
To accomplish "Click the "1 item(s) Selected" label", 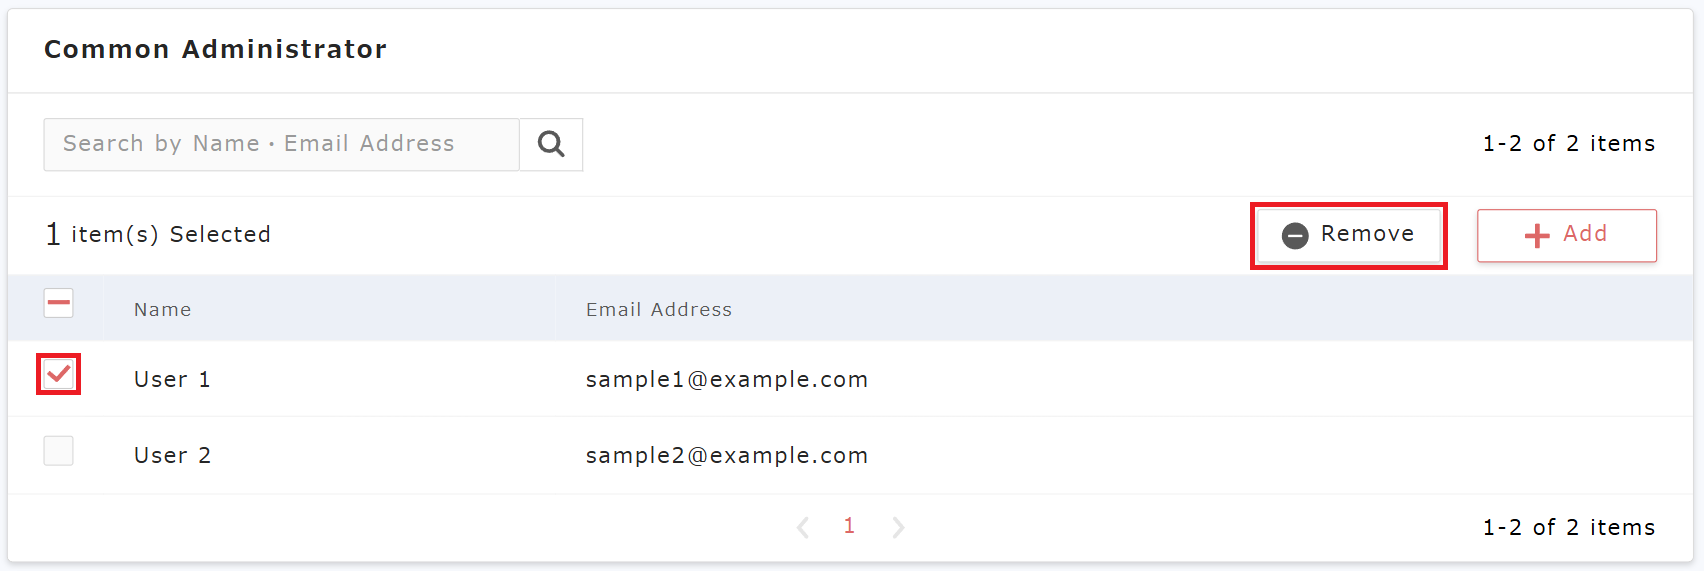I will pos(158,234).
